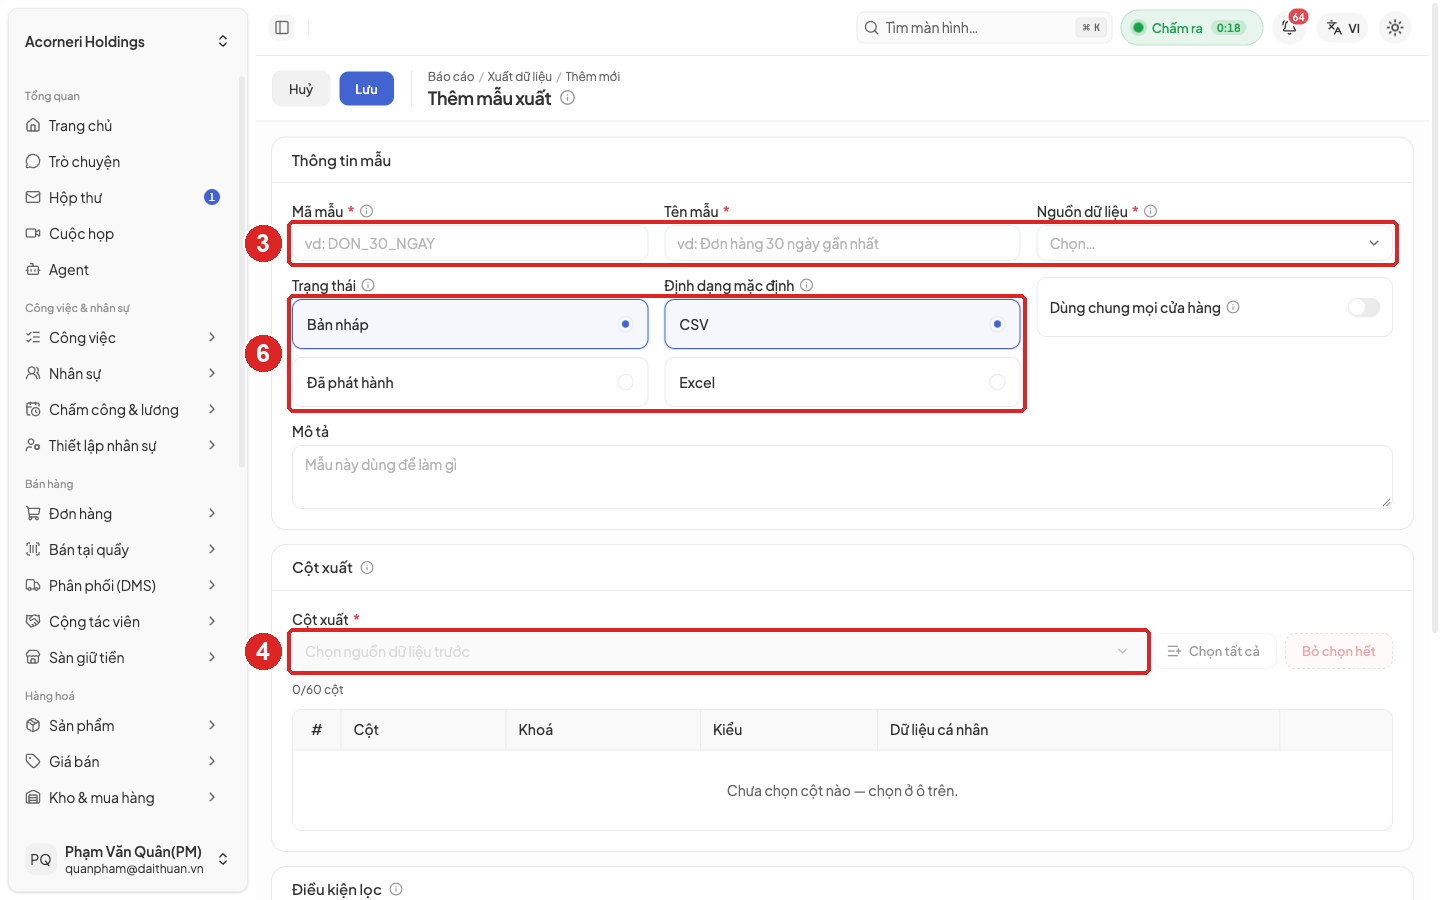Expand Kho & mua hàng menu
Screen dimensions: 1440x900
125,798
